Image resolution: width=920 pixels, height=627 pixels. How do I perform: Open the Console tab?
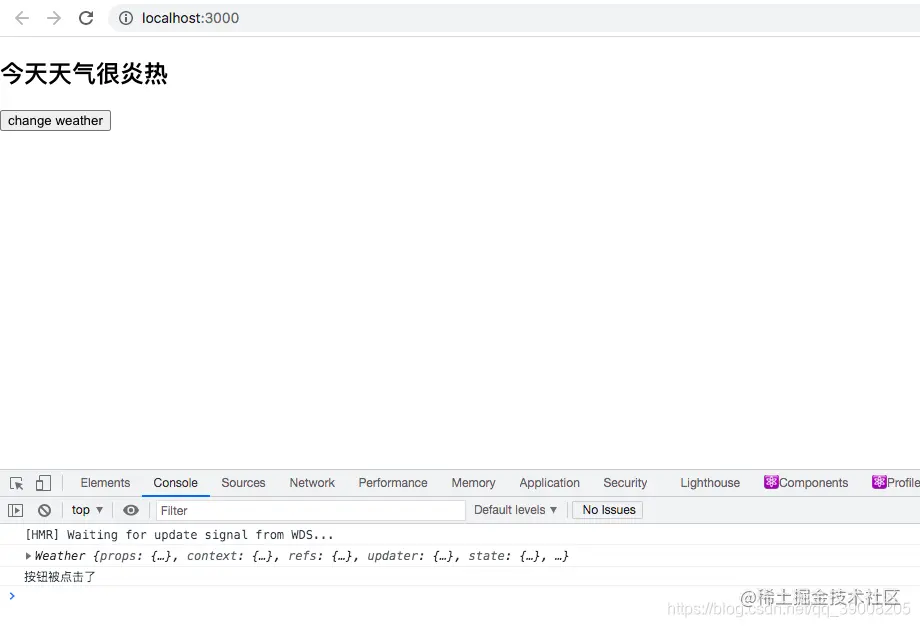pyautogui.click(x=175, y=483)
